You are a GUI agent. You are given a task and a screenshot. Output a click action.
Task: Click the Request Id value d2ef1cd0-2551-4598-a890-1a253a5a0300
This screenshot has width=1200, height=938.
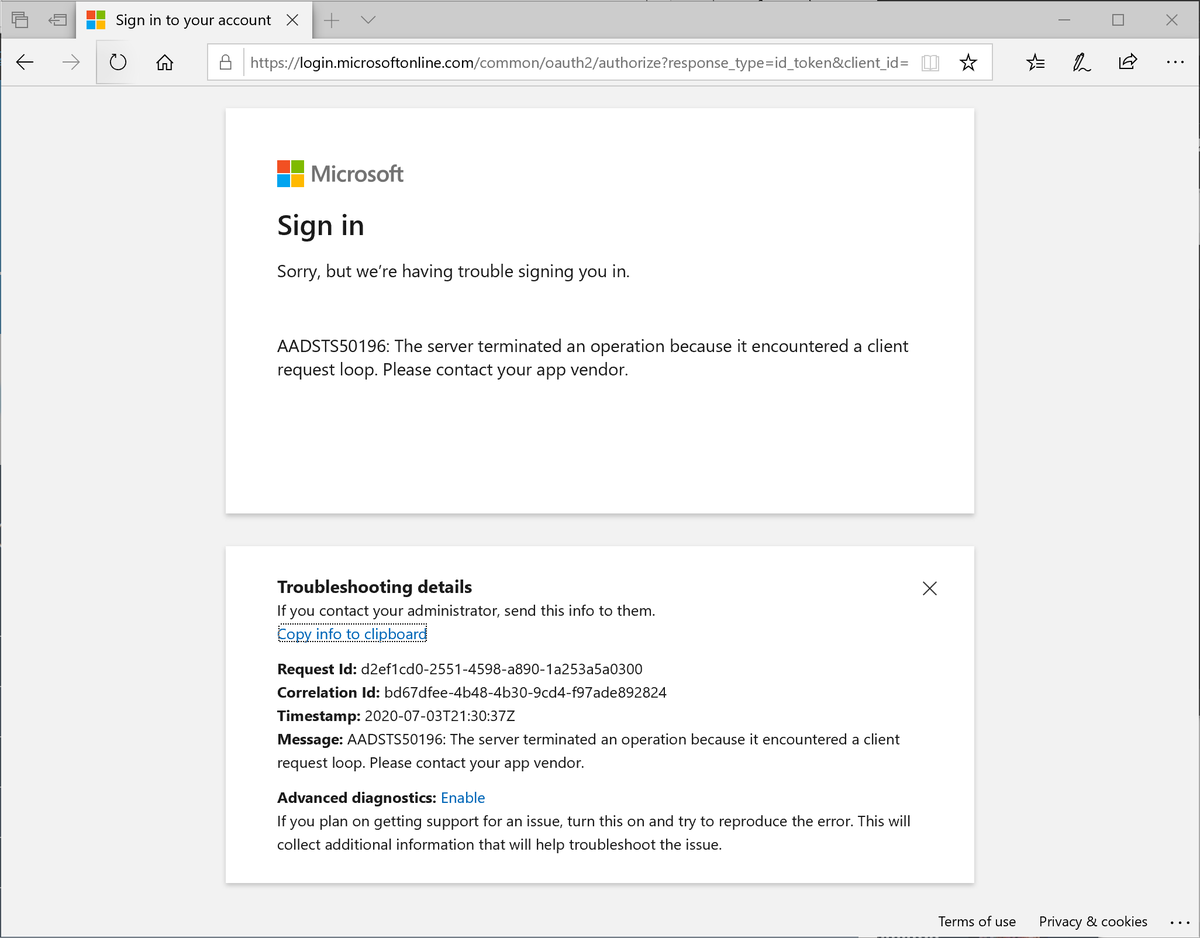coord(501,669)
